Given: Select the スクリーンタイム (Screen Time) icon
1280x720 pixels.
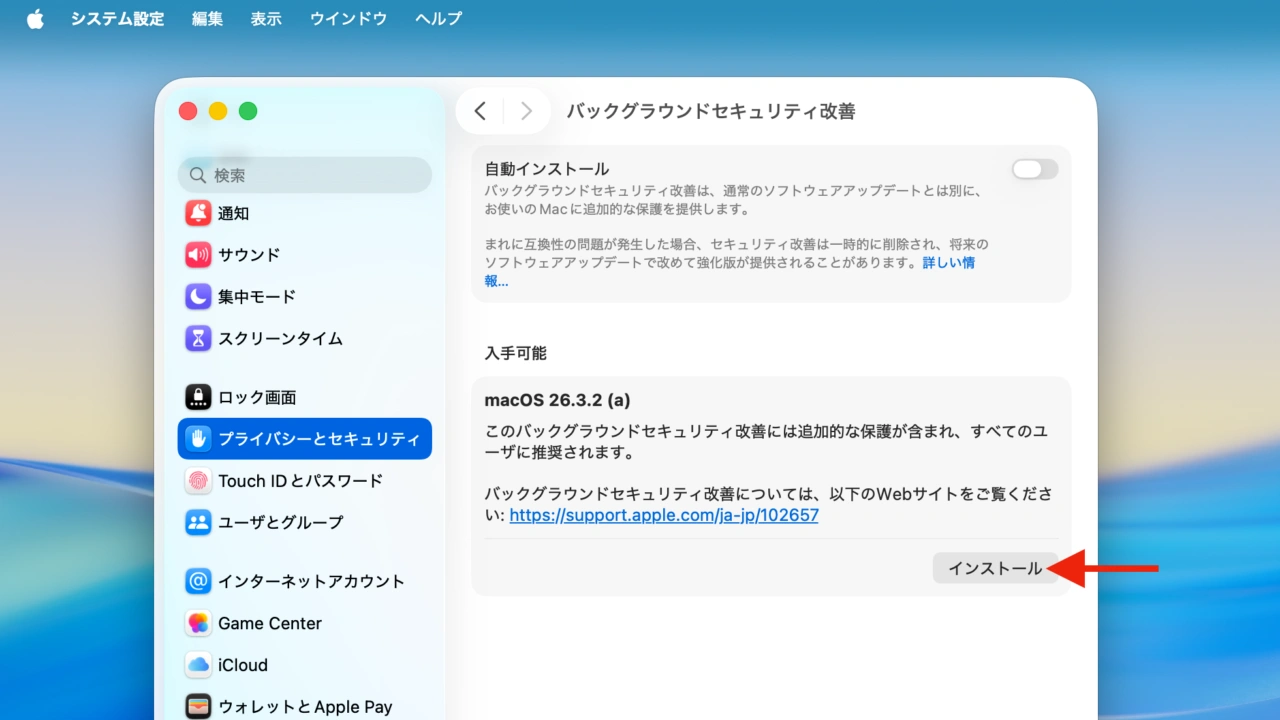Looking at the screenshot, I should click(x=199, y=338).
